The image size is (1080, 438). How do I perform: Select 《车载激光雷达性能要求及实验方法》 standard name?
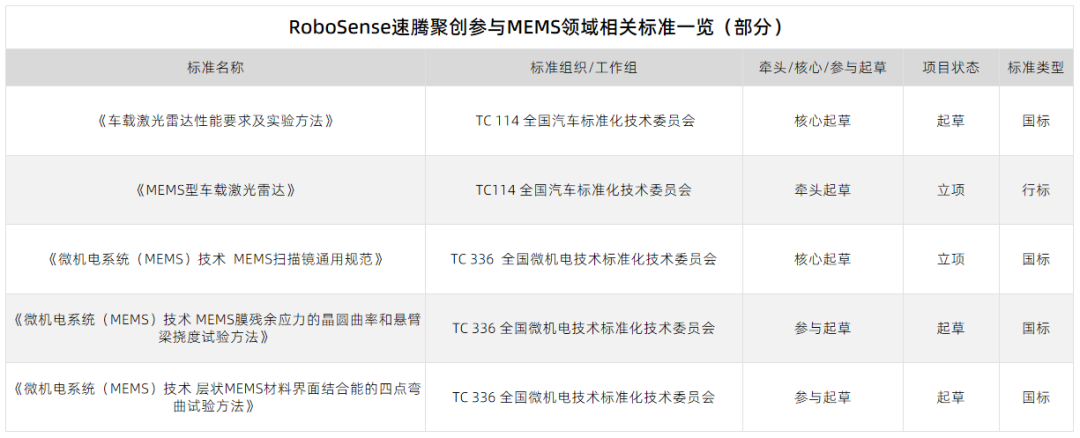[215, 121]
